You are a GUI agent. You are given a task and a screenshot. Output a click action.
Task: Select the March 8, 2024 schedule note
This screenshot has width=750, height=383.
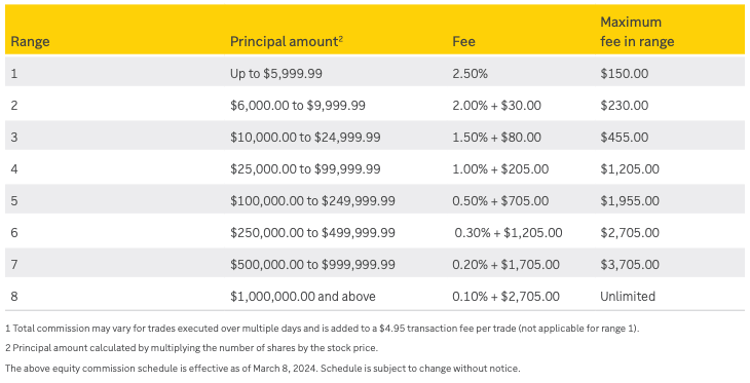[x=263, y=369]
